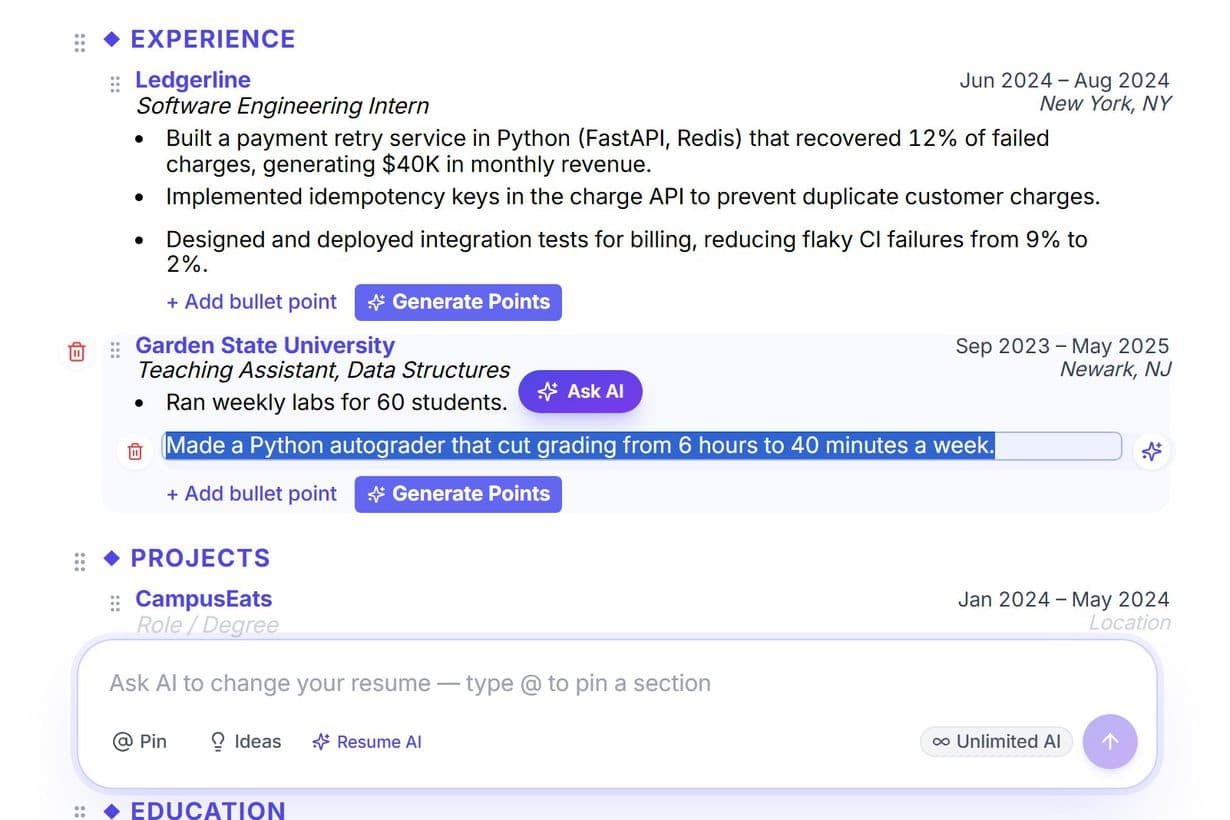Click the Location placeholder for CampusEats
The image size is (1230, 820).
[1130, 622]
